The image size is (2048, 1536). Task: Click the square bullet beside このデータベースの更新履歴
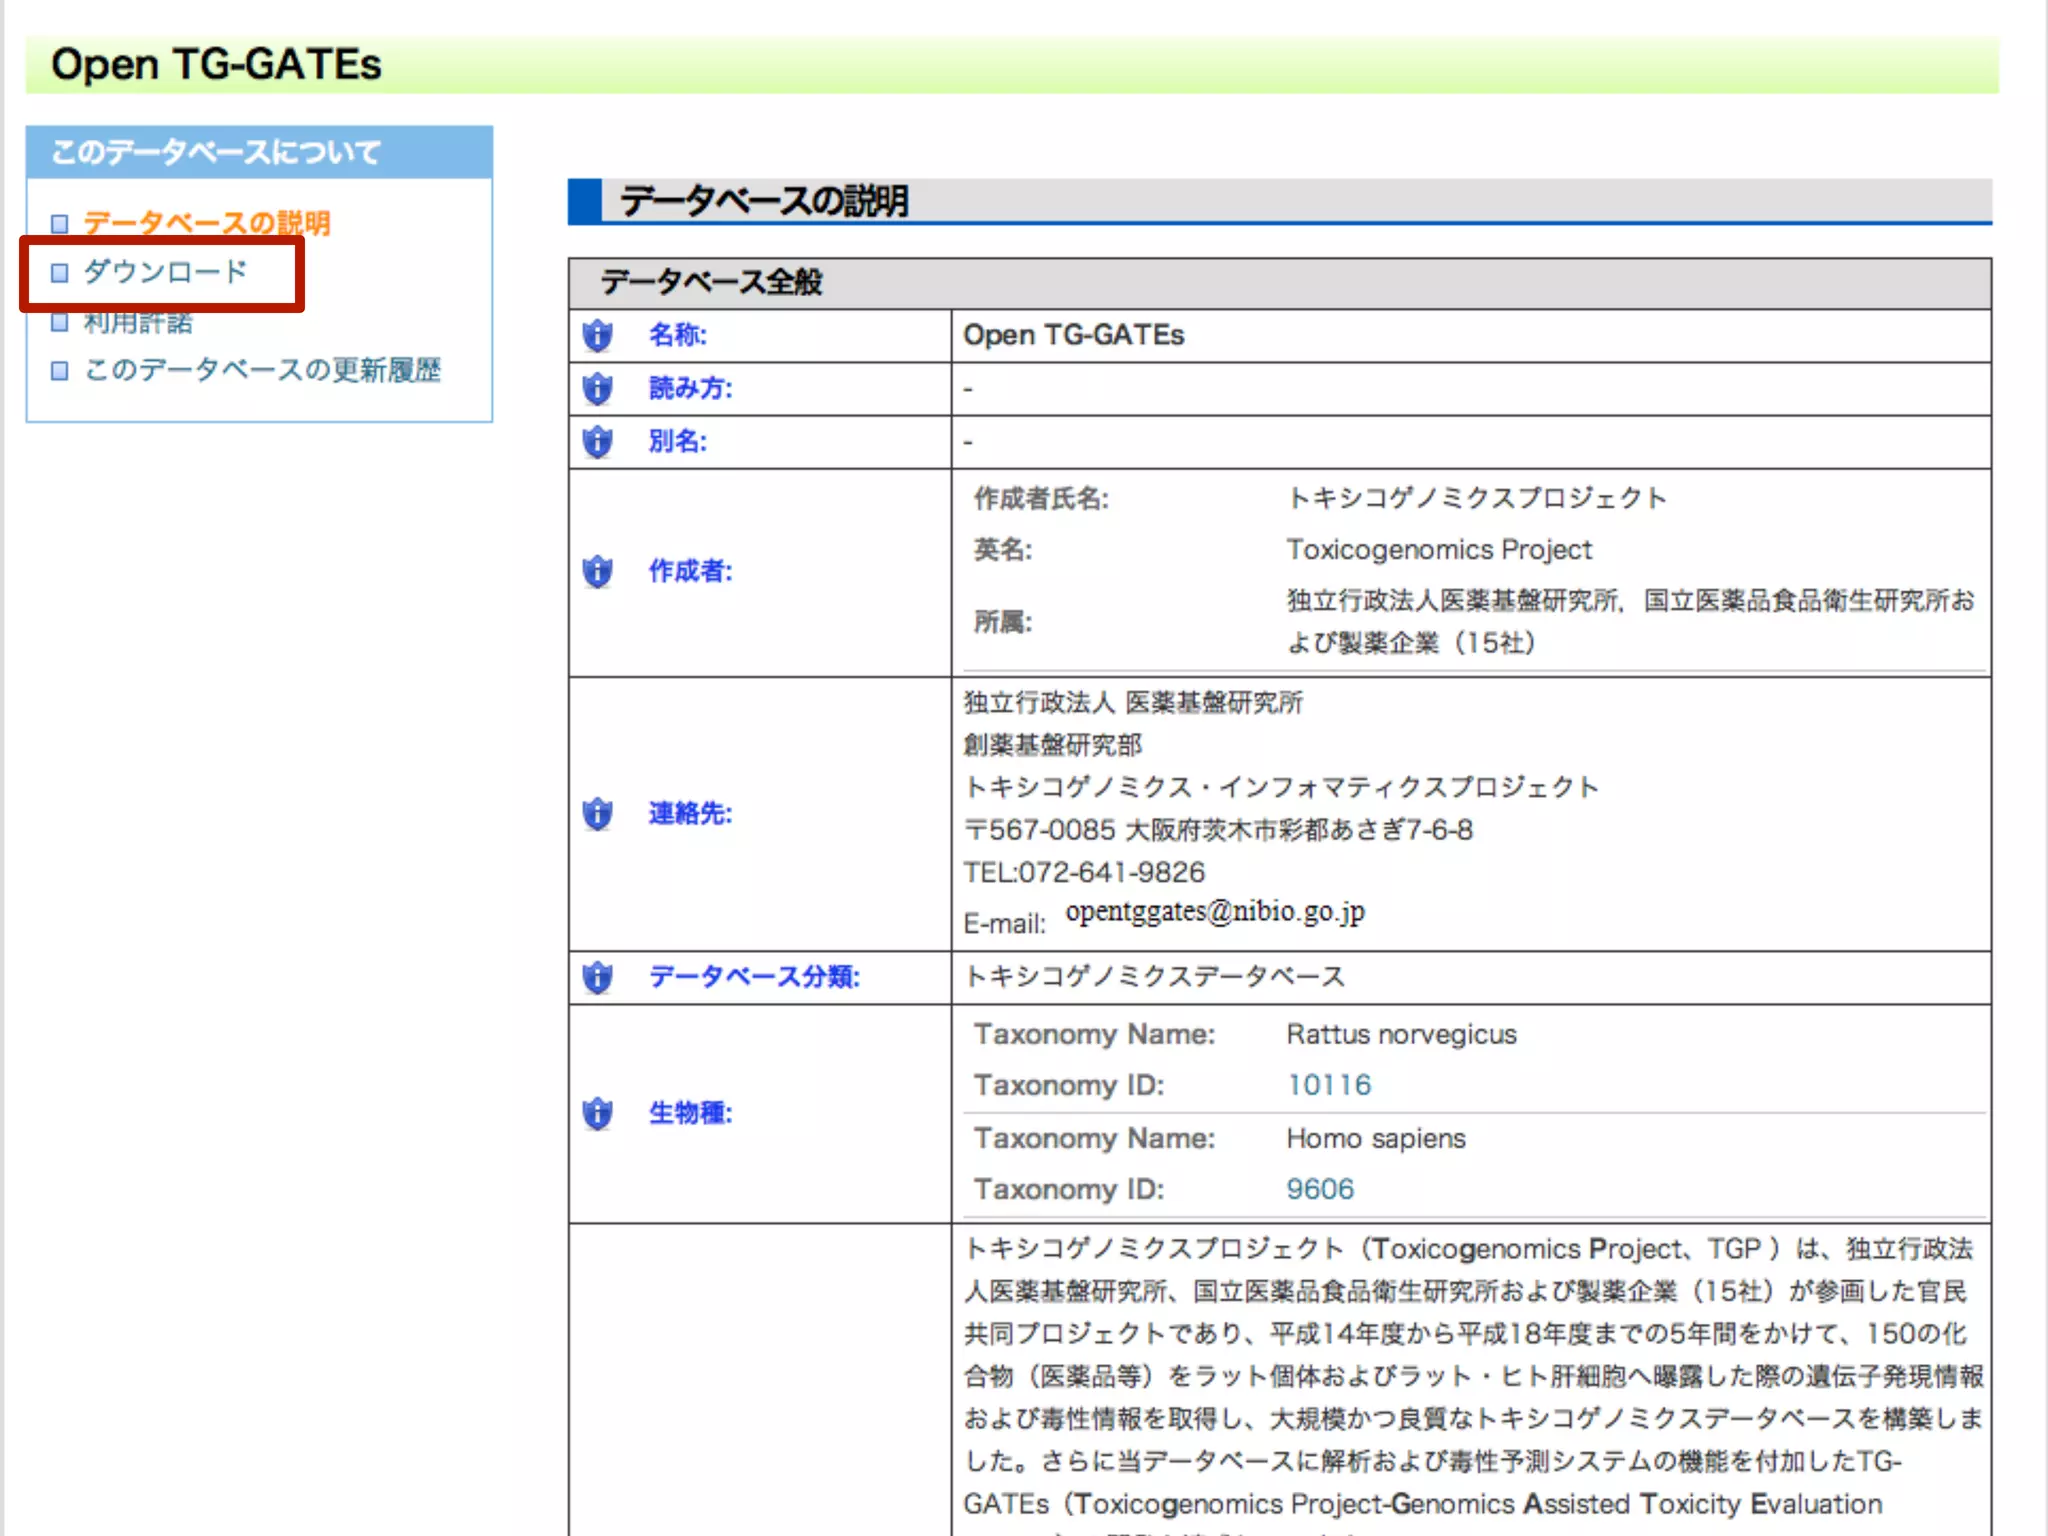(x=60, y=371)
